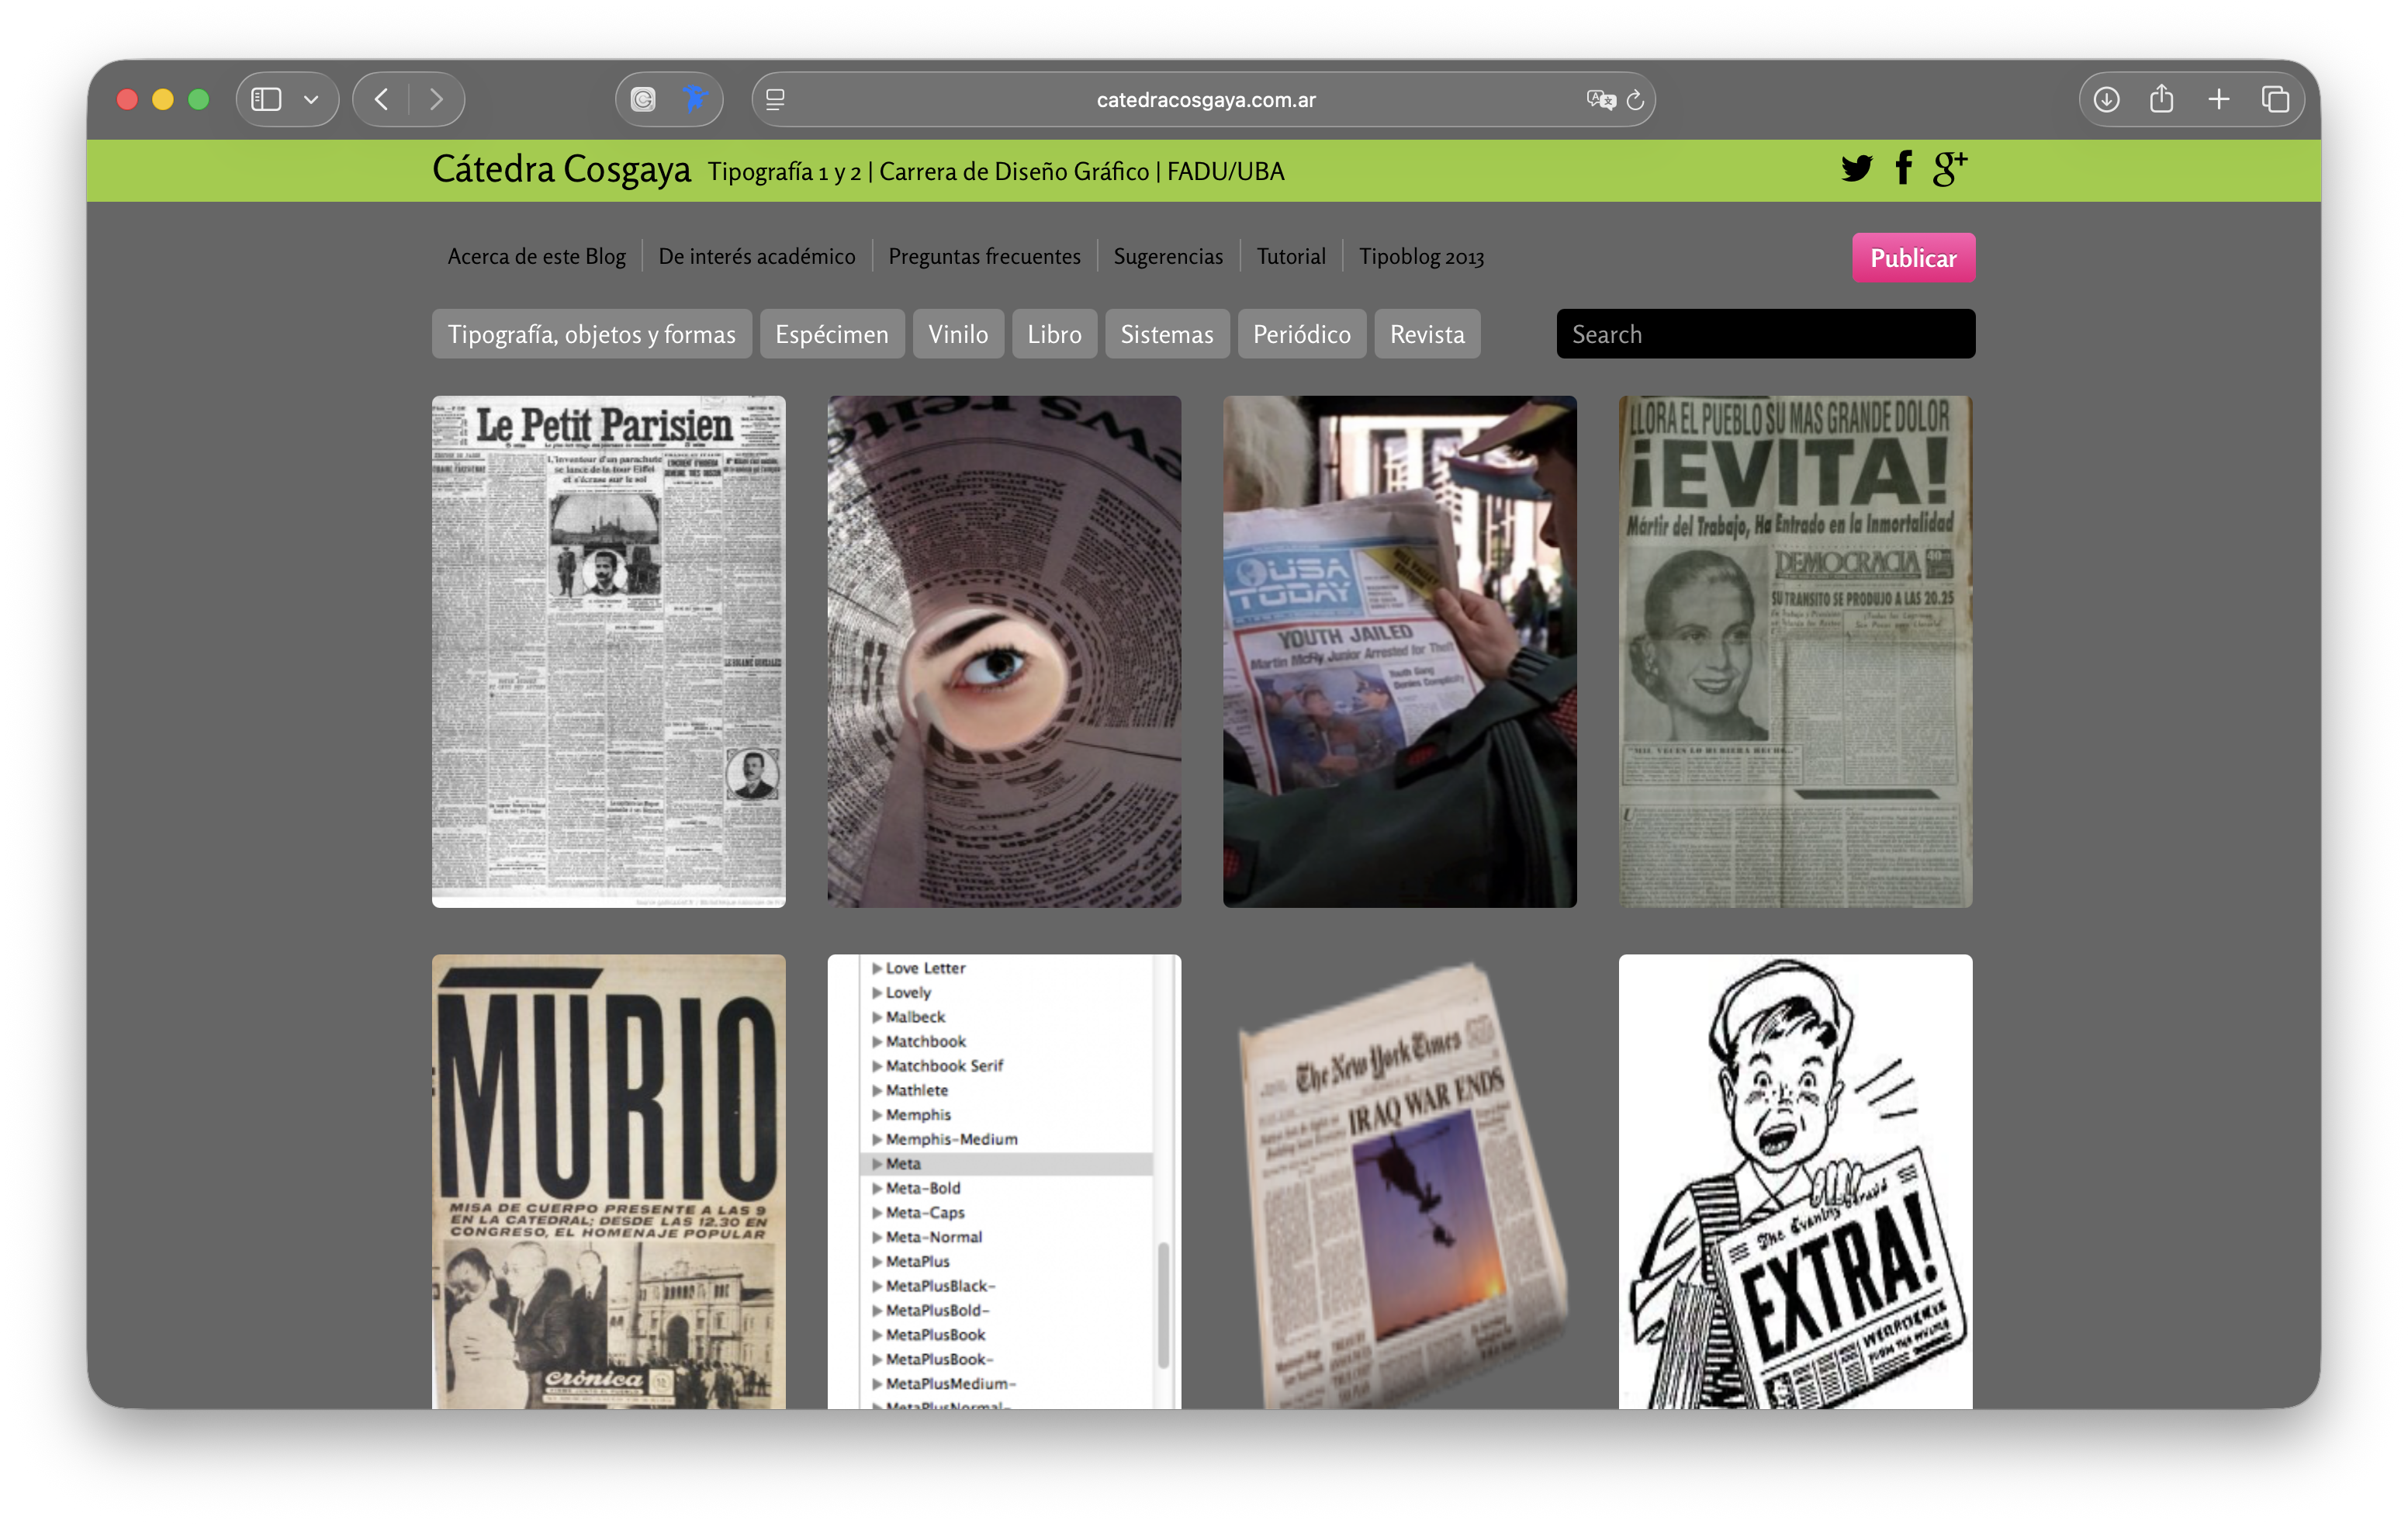
Task: Open the Cátedra Cosgaya home title
Action: coord(561,170)
